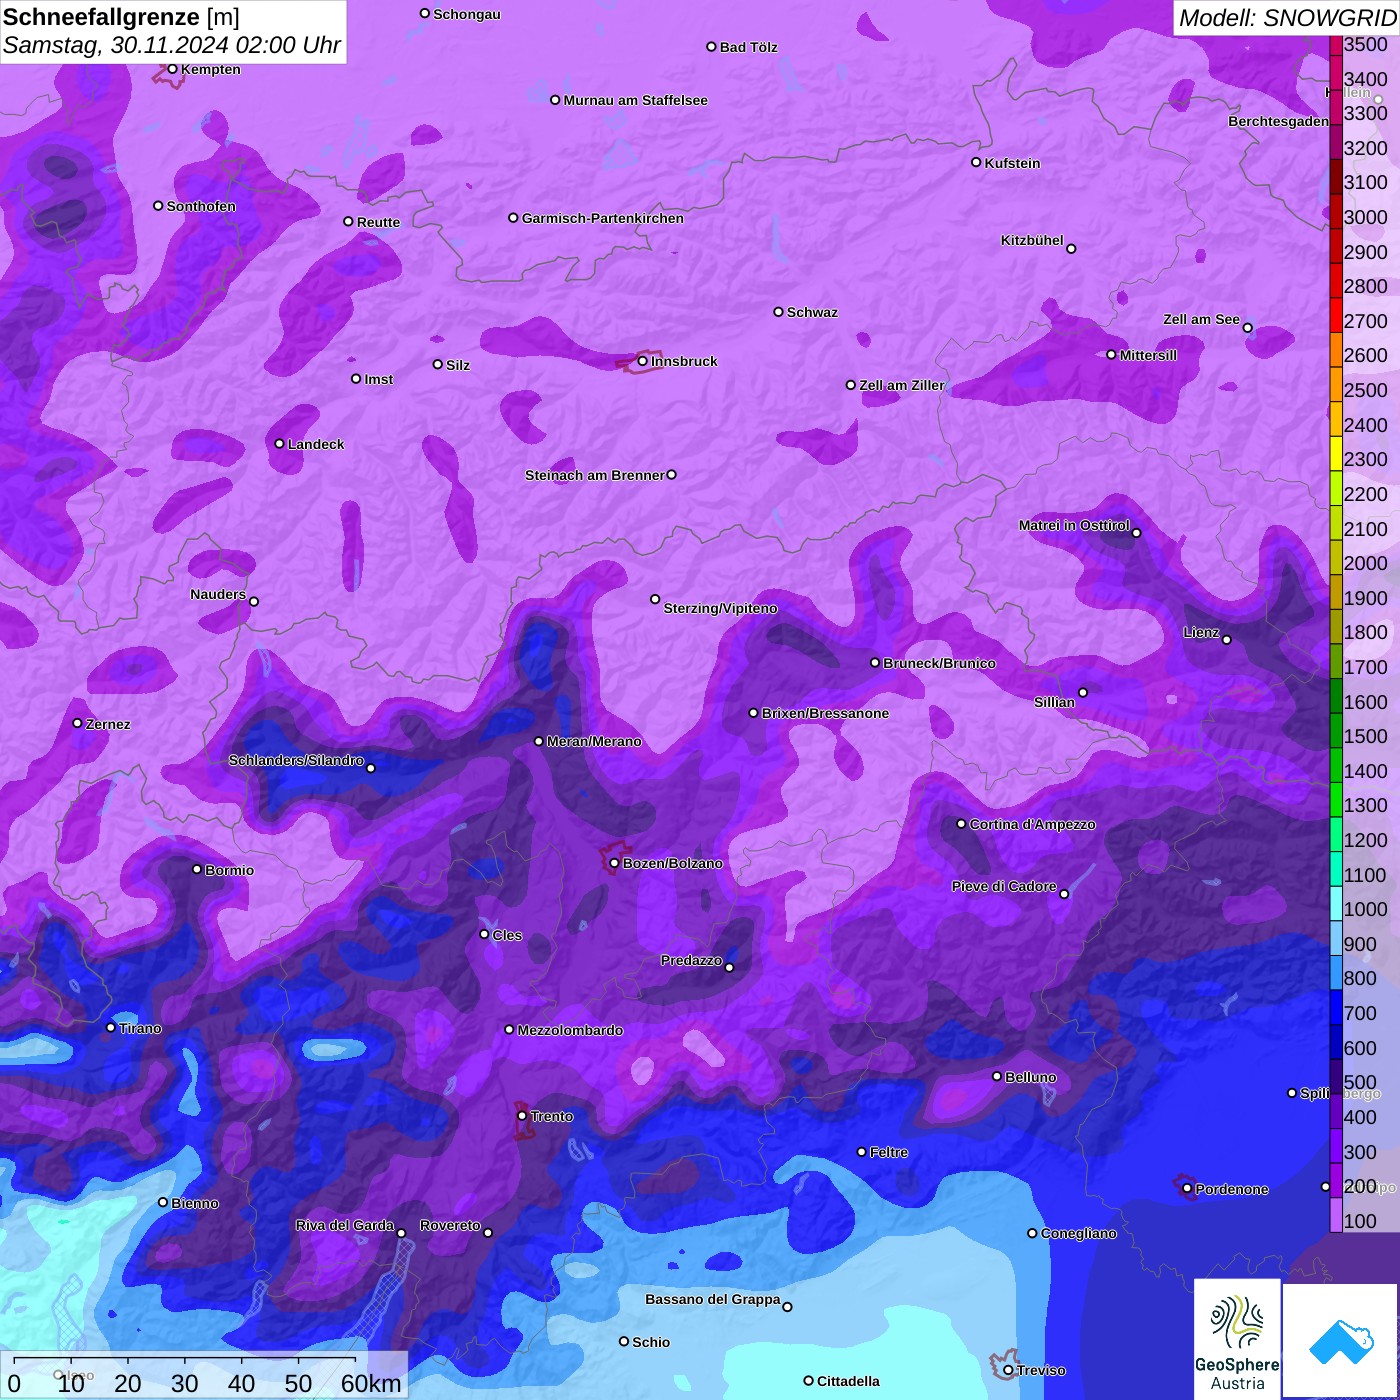Click the Garmisch-Partenkirchen location dot
The height and width of the screenshot is (1400, 1400).
(513, 218)
